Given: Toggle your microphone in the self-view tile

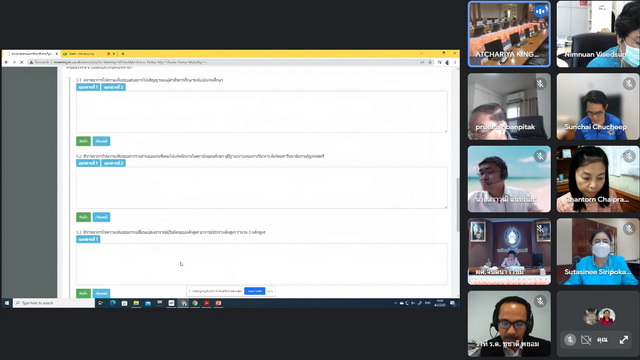Looking at the screenshot, I should pyautogui.click(x=570, y=340).
